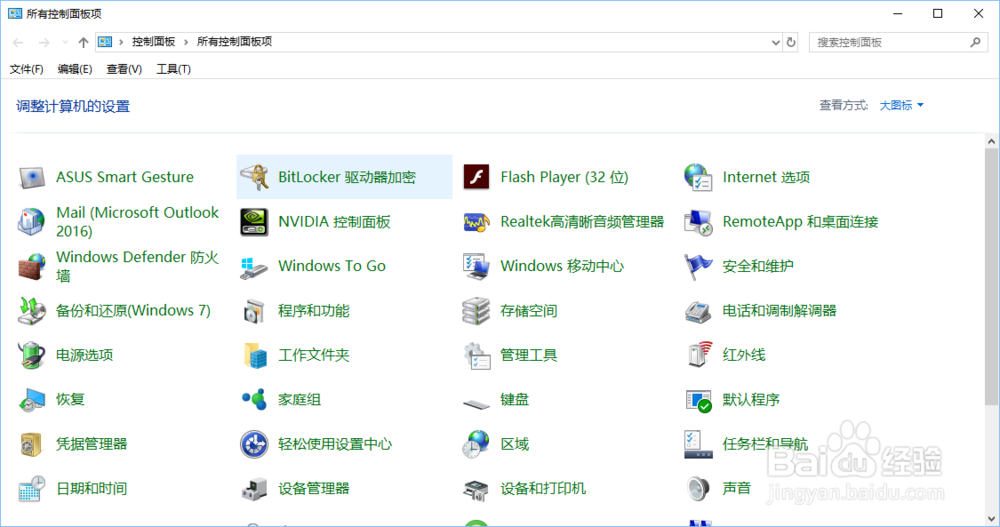Viewport: 1000px width, 527px height.
Task: Open Security and Maintenance flag icon
Action: pyautogui.click(x=698, y=266)
